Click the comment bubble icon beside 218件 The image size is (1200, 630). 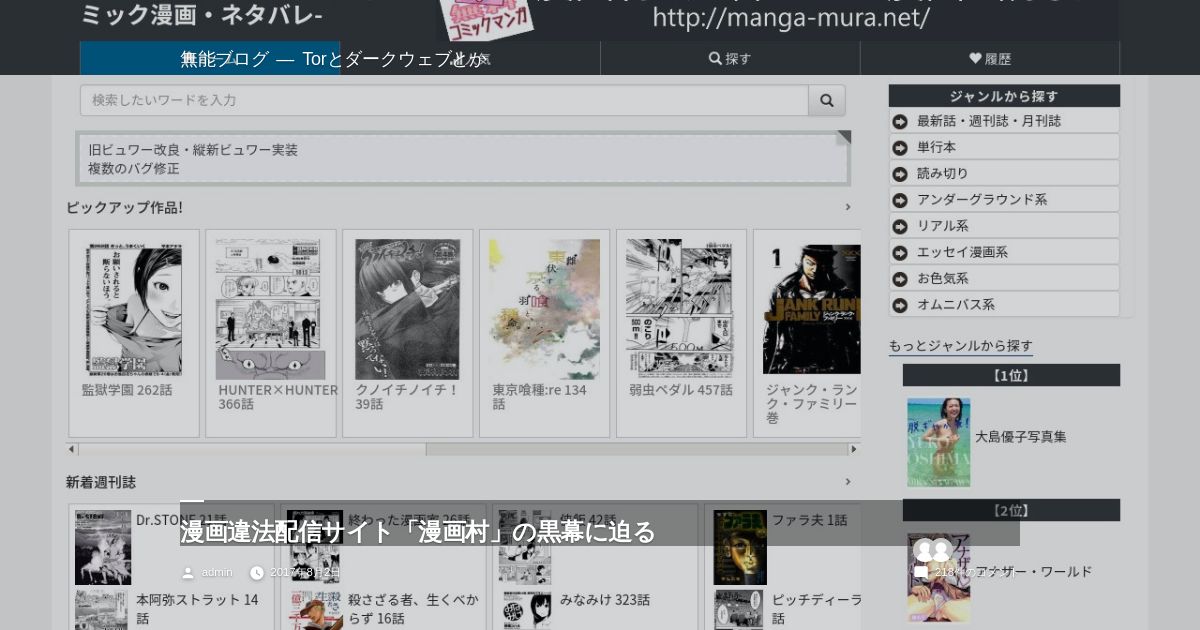pos(921,572)
